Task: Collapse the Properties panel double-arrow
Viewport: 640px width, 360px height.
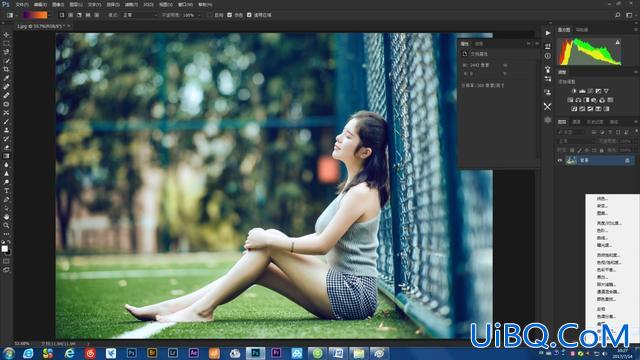Action: point(529,44)
